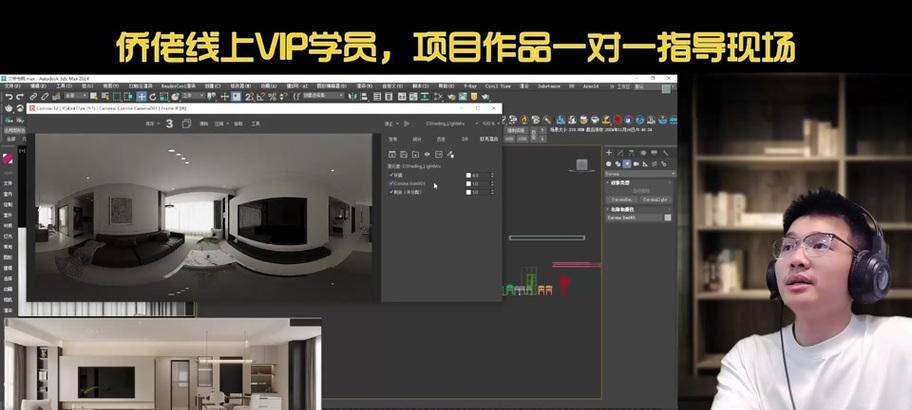
Task: Activate the Select and Move tool
Action: 141,97
